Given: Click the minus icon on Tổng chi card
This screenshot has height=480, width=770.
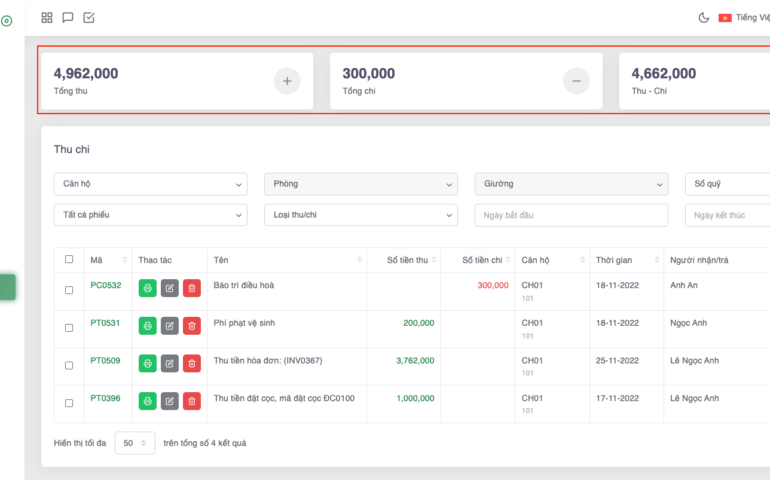Looking at the screenshot, I should [x=576, y=81].
